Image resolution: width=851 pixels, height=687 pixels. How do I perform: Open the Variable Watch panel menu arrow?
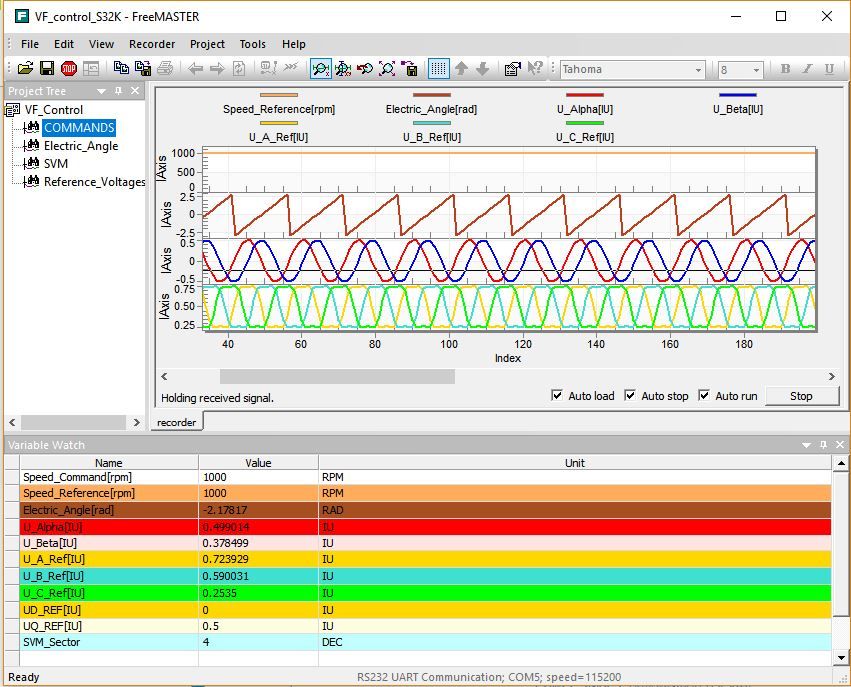[x=806, y=445]
